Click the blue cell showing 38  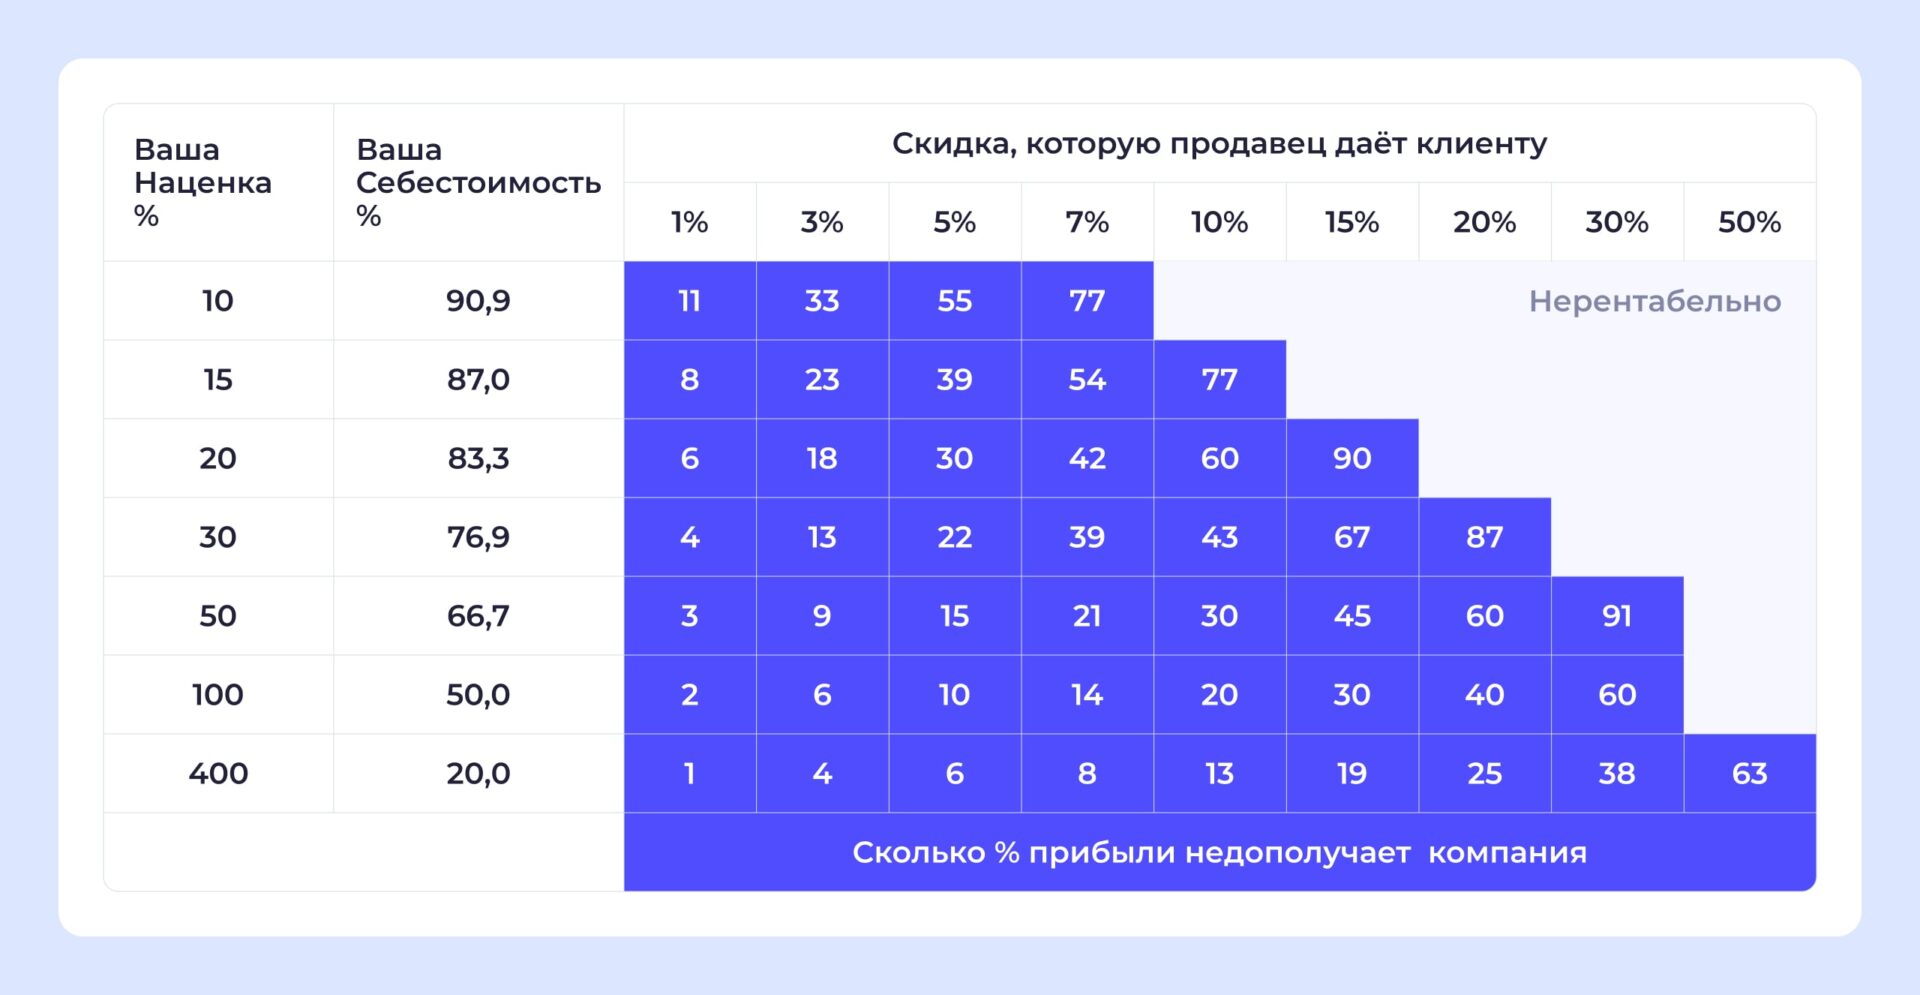click(x=1617, y=773)
